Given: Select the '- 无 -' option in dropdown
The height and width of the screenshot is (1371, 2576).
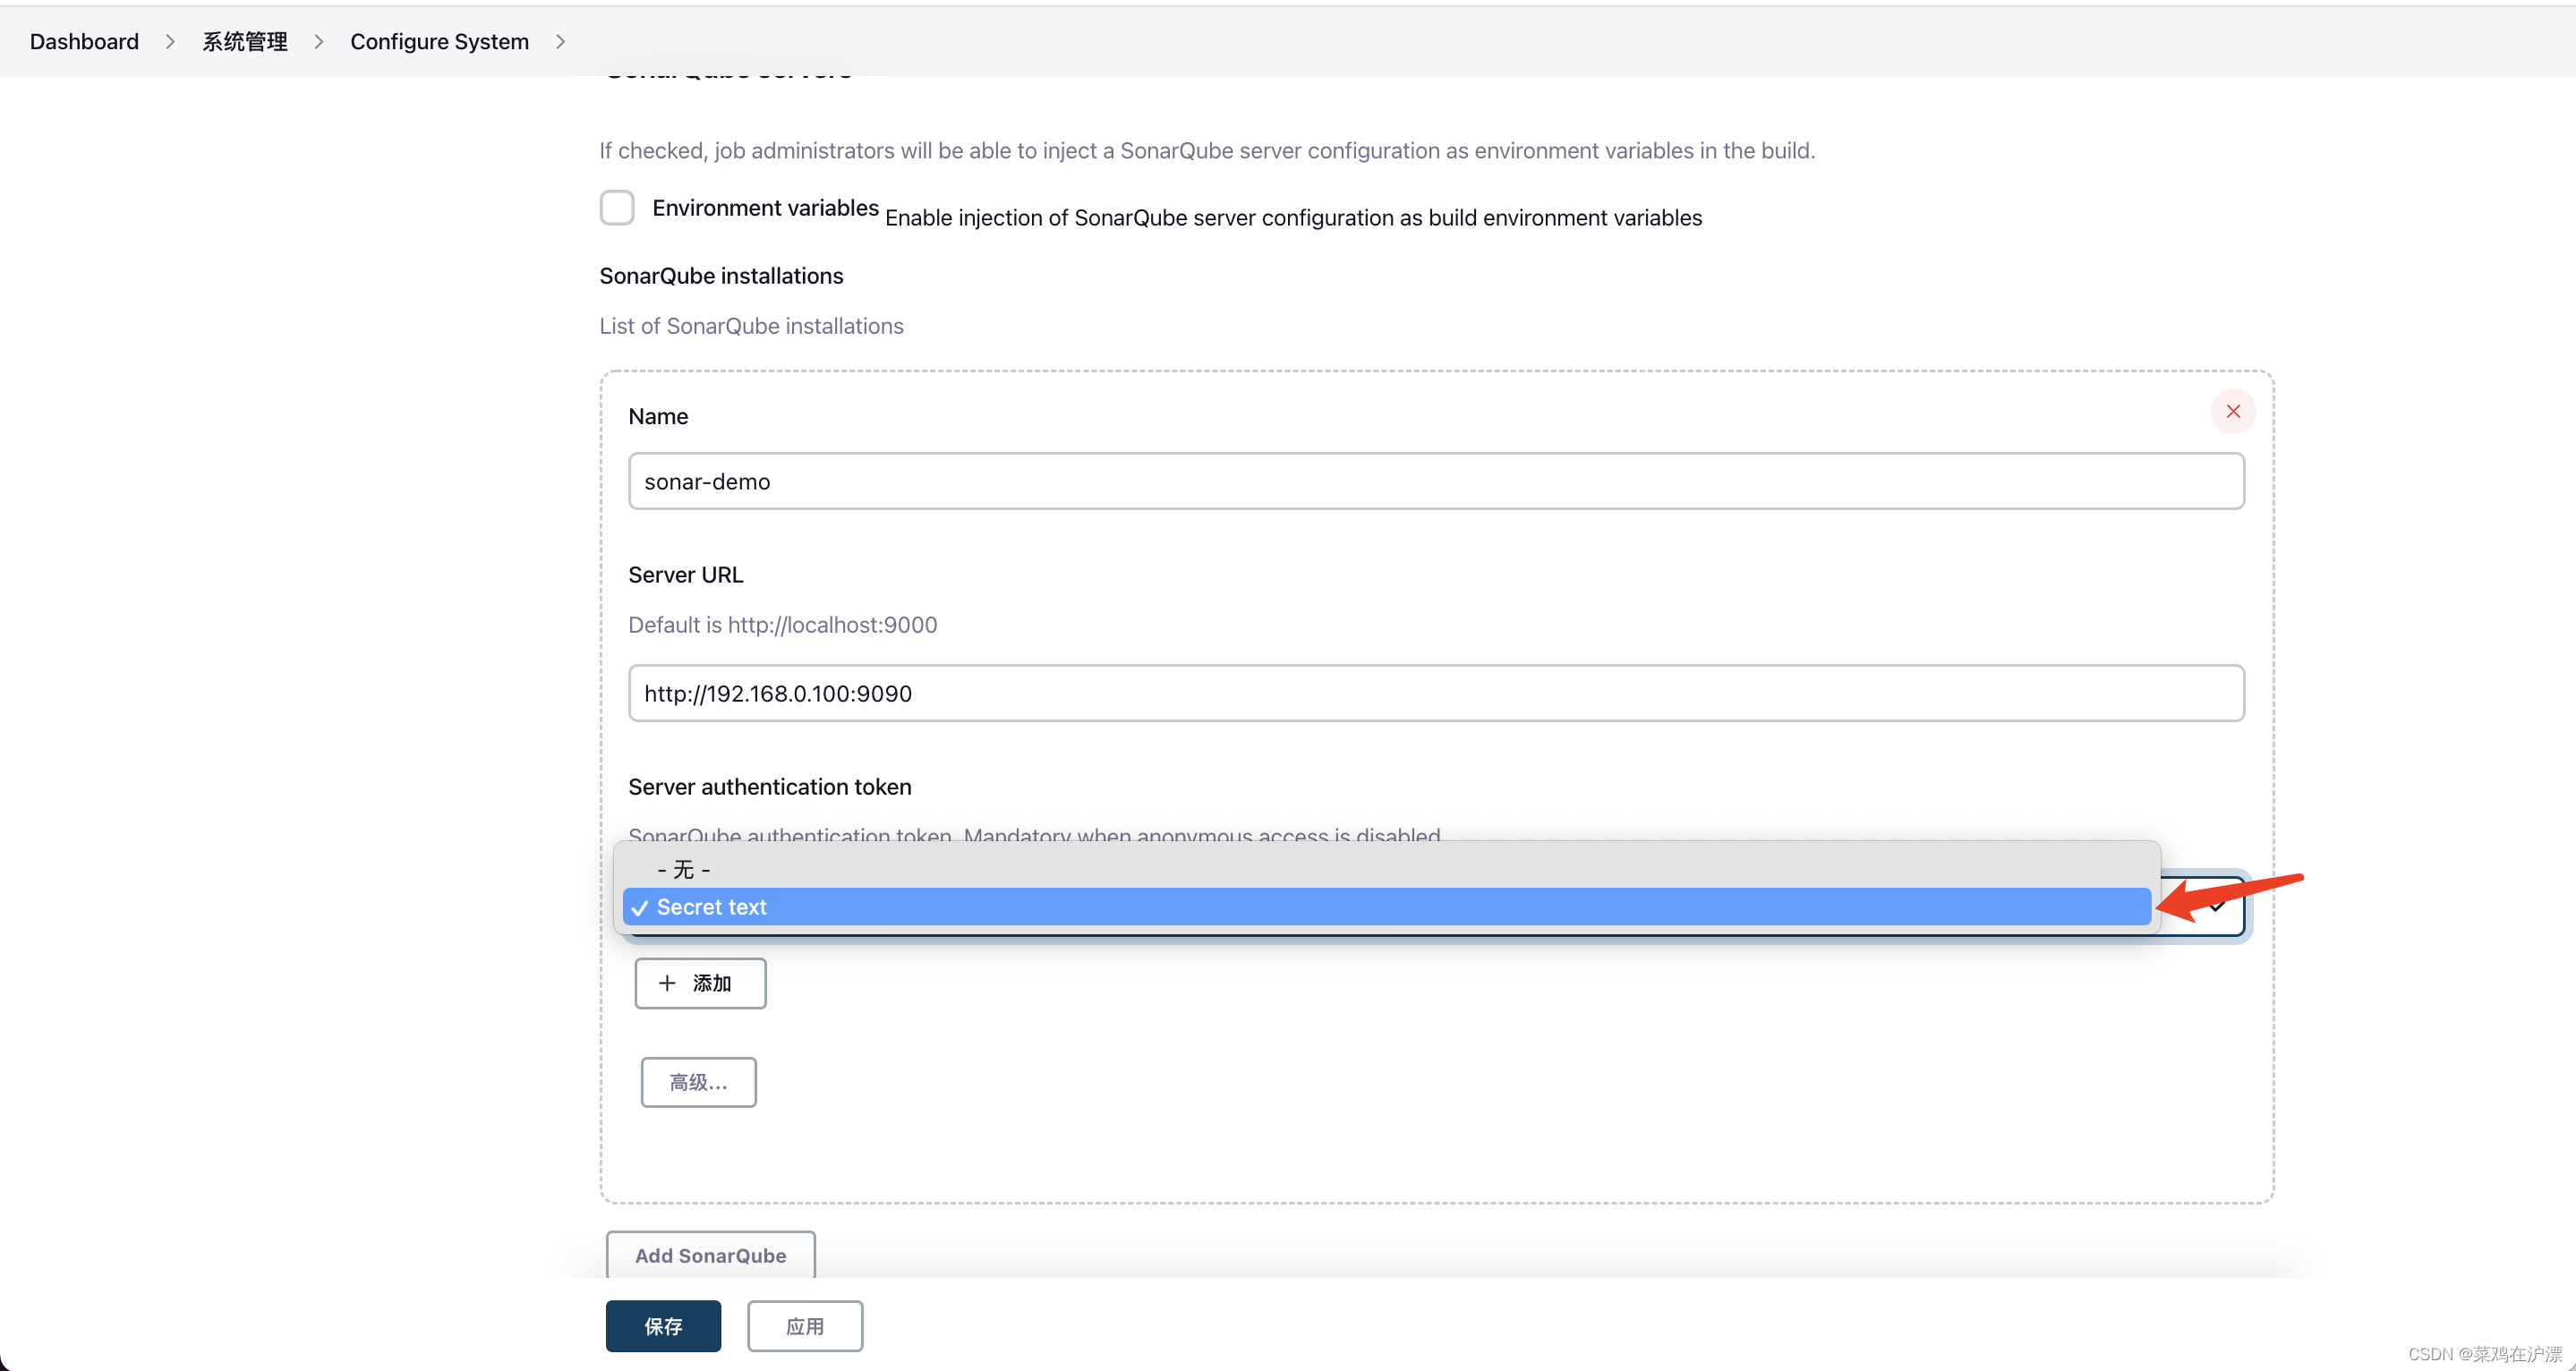Looking at the screenshot, I should point(684,869).
